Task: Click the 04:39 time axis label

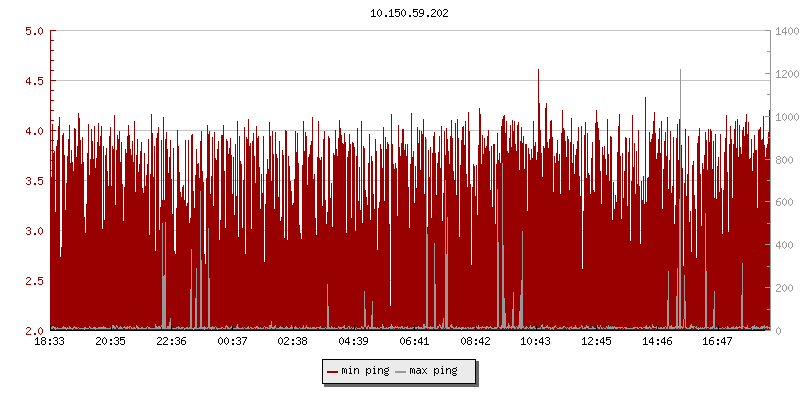Action: pos(354,342)
